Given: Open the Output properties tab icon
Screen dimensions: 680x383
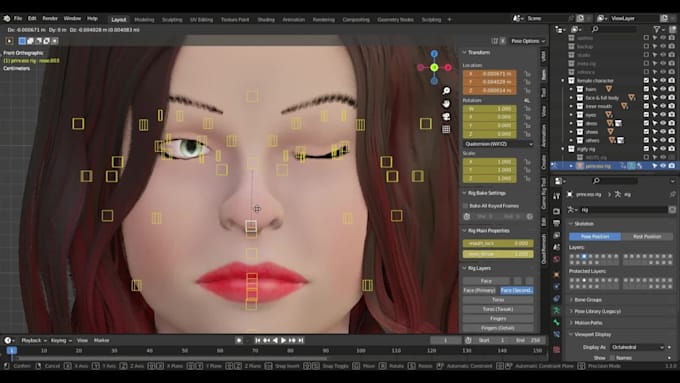Looking at the screenshot, I should coord(556,223).
